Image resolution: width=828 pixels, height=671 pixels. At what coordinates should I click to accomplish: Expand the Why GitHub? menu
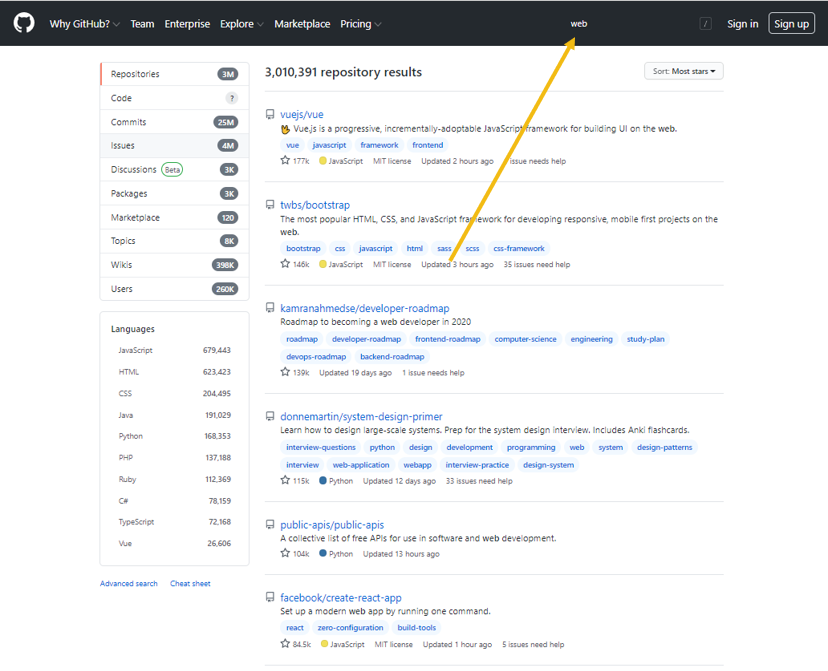(80, 23)
